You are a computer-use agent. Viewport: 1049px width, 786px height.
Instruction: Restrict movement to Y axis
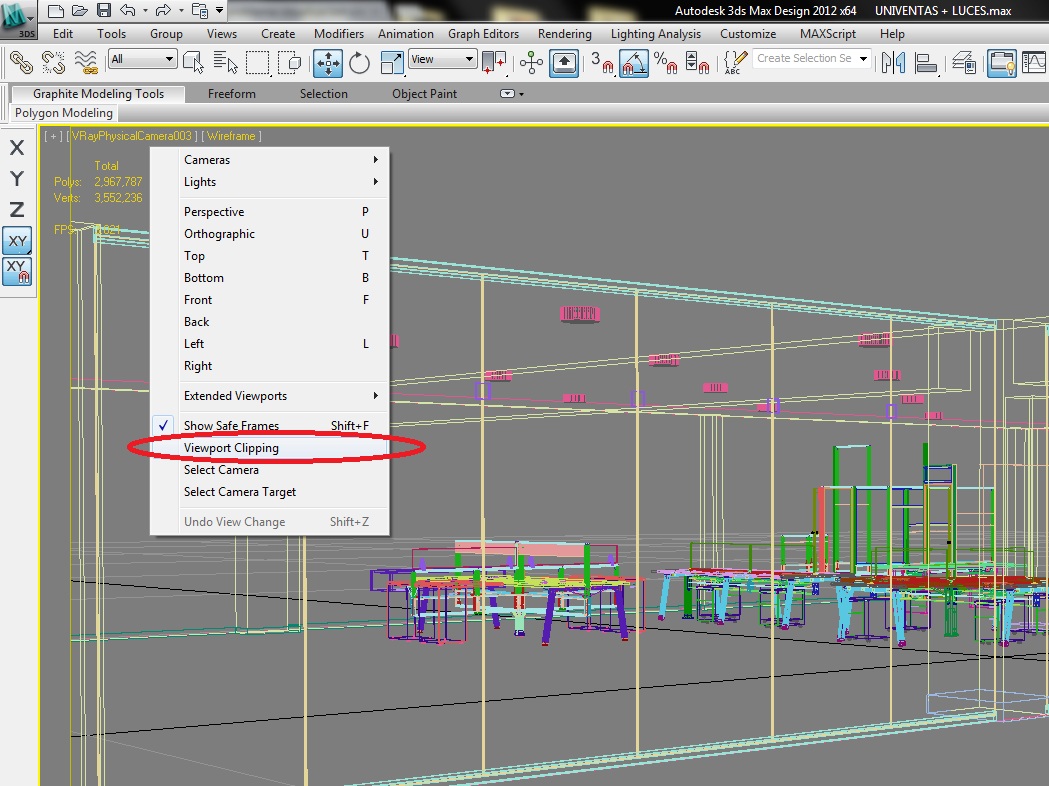coord(17,179)
